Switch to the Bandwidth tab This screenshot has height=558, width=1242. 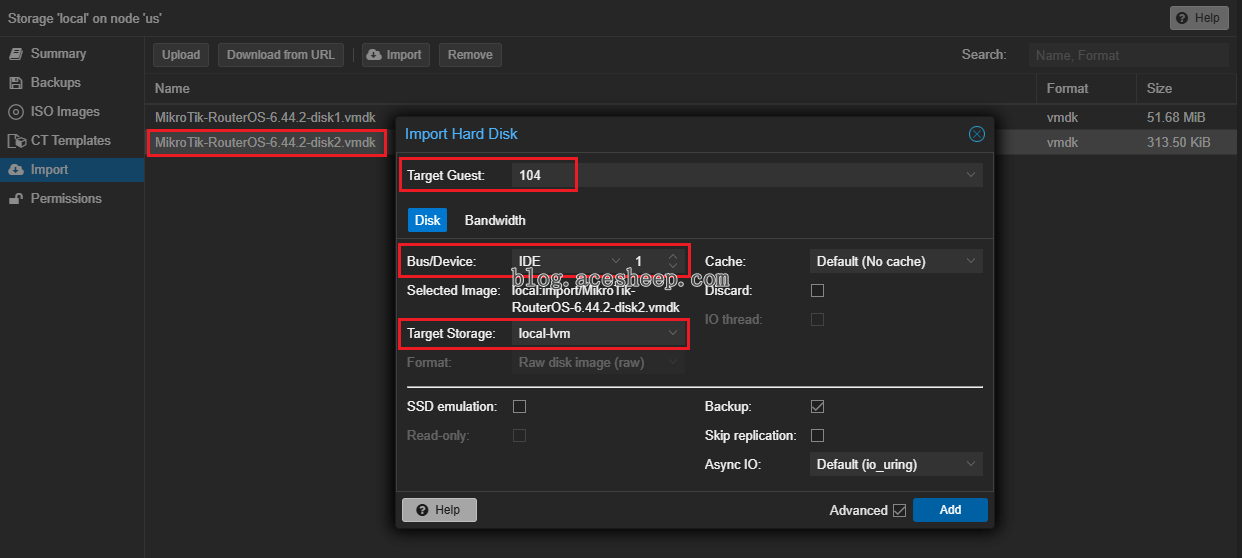pos(495,220)
